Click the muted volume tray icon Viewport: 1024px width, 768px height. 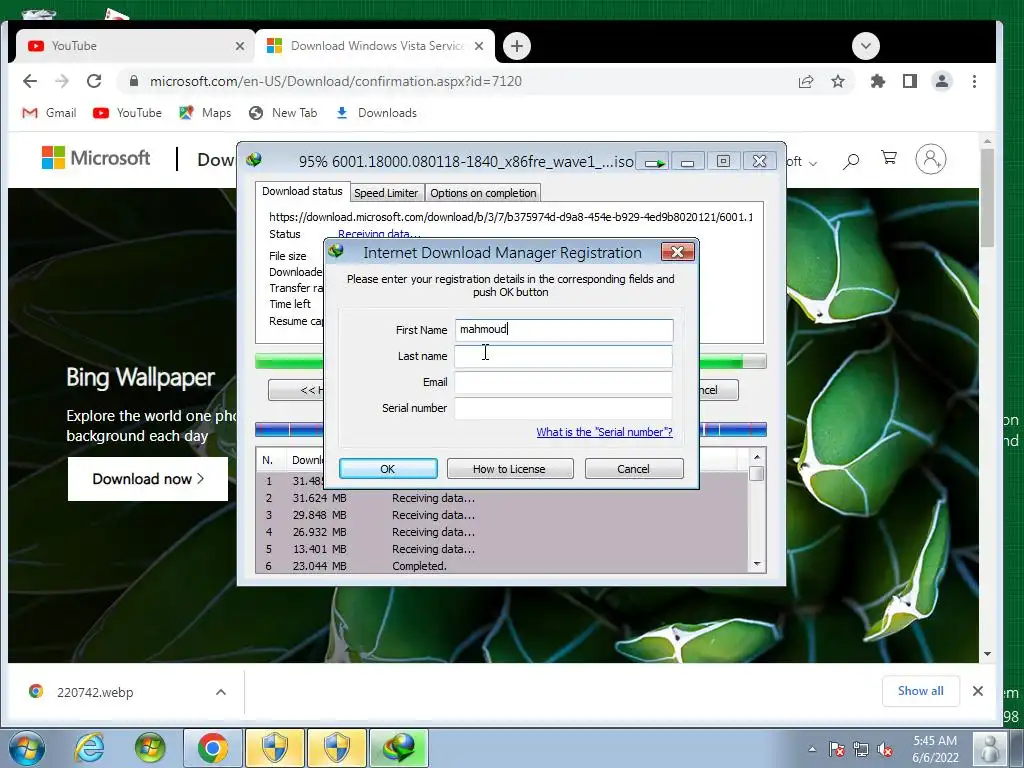tap(885, 750)
